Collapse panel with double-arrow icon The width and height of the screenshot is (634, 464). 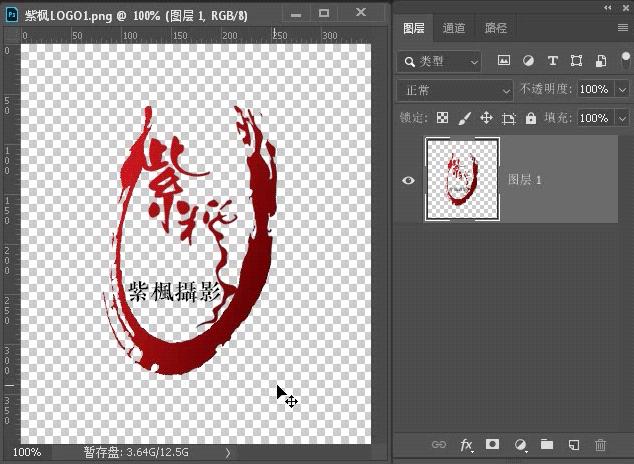click(607, 7)
